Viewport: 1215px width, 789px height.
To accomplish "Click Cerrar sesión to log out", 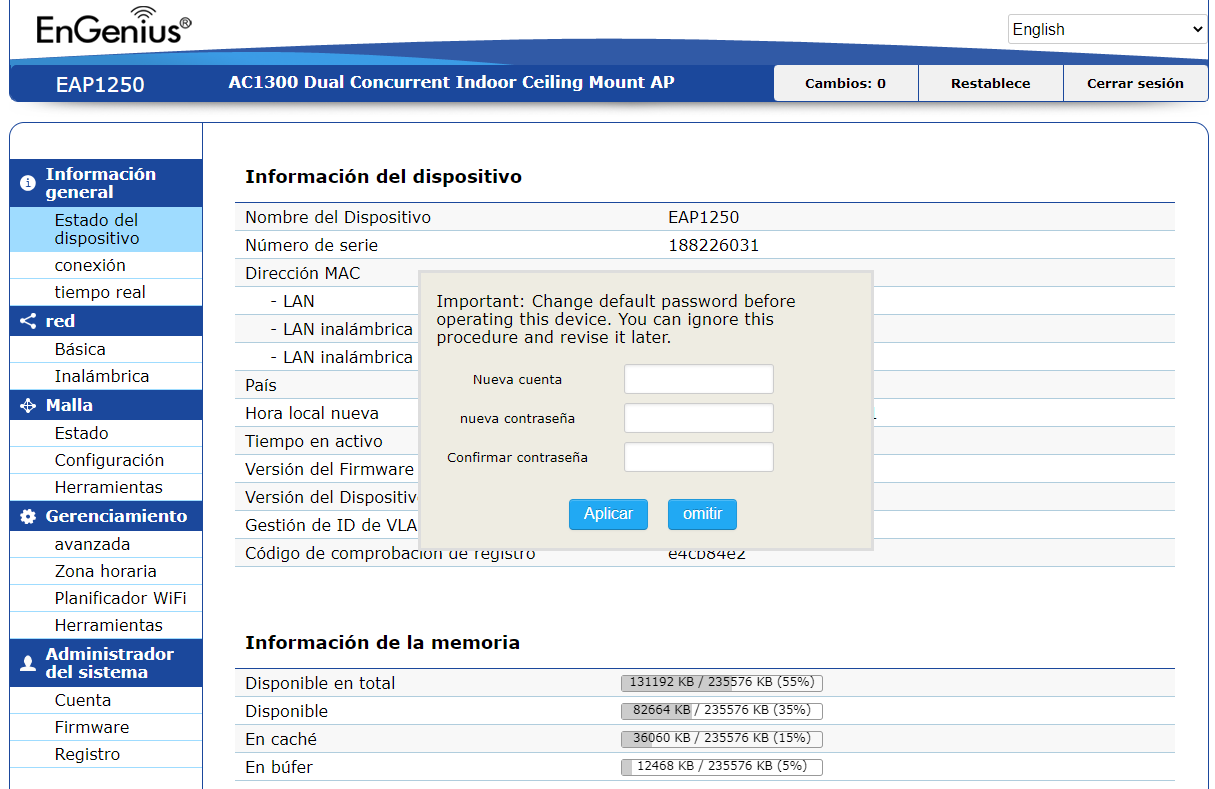I will coord(1135,83).
